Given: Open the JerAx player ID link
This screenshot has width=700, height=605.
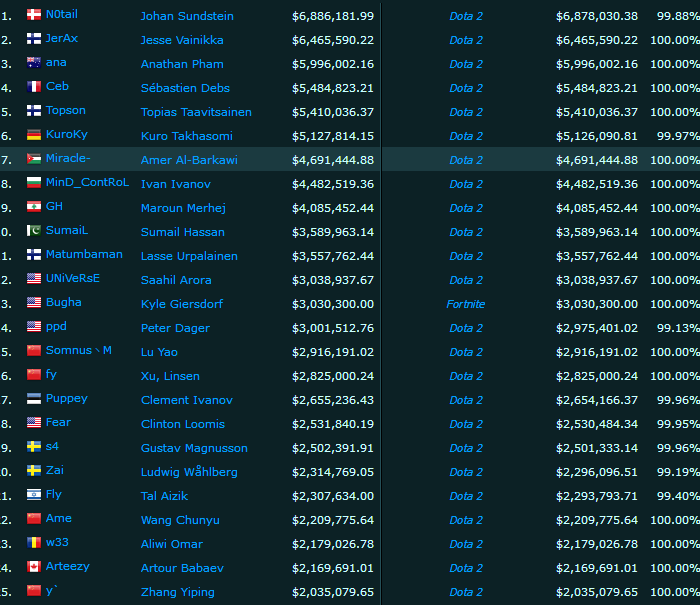Looking at the screenshot, I should pos(64,39).
